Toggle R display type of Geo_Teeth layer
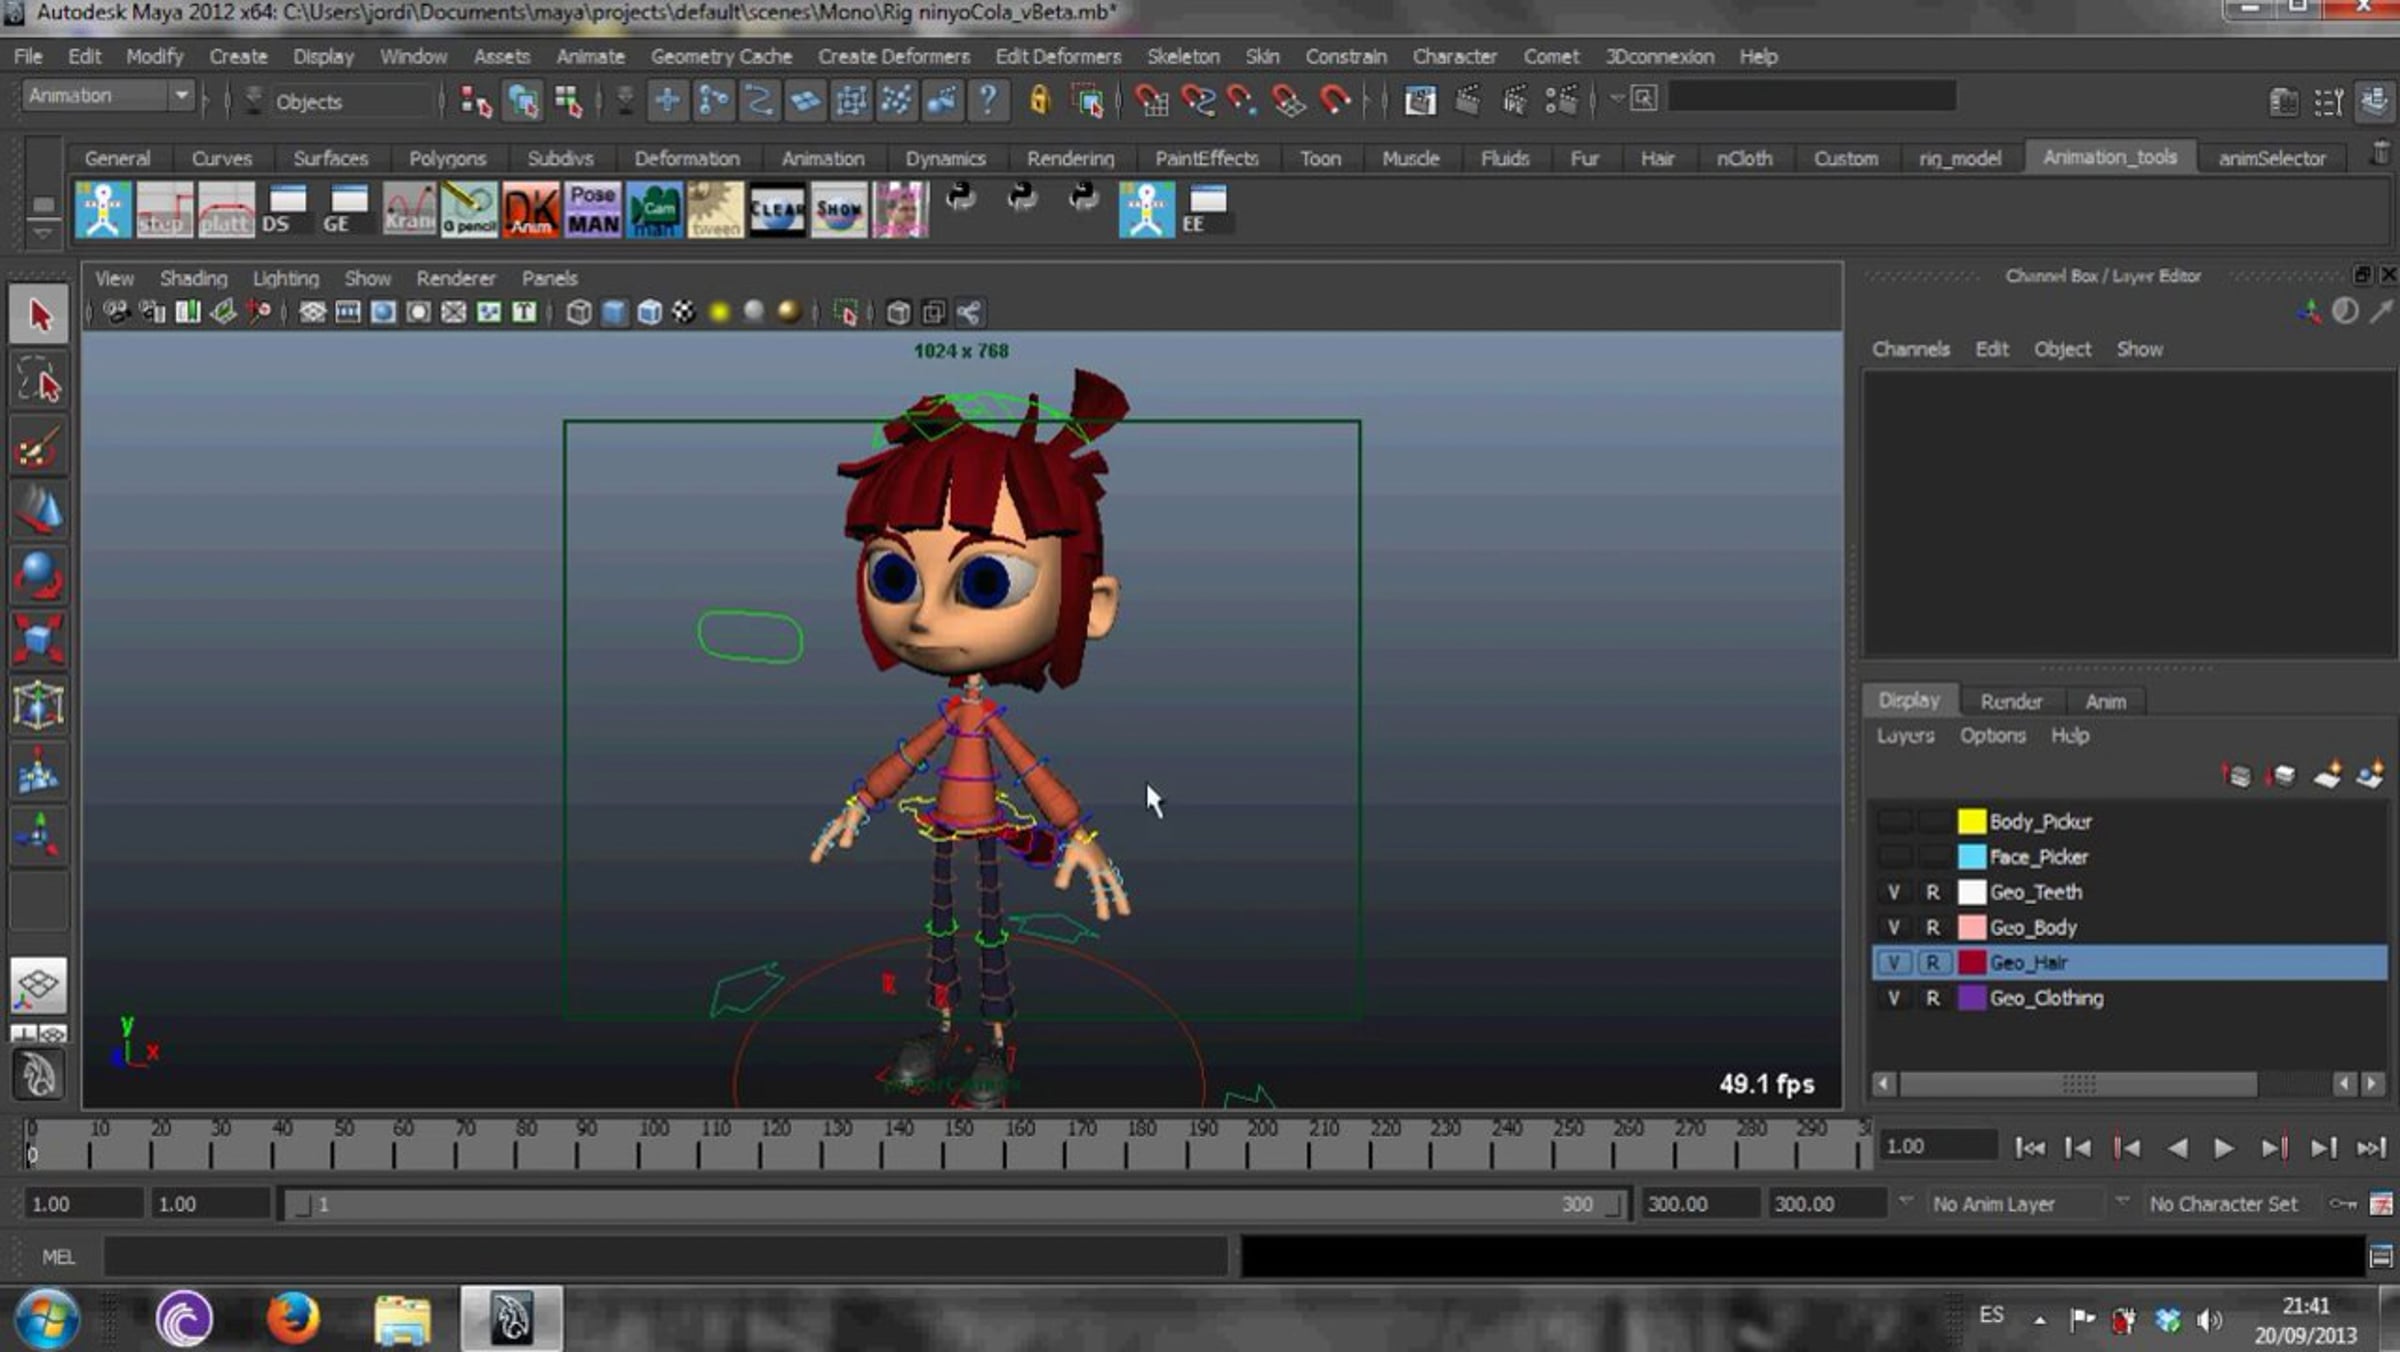Image resolution: width=2400 pixels, height=1352 pixels. pos(1933,892)
